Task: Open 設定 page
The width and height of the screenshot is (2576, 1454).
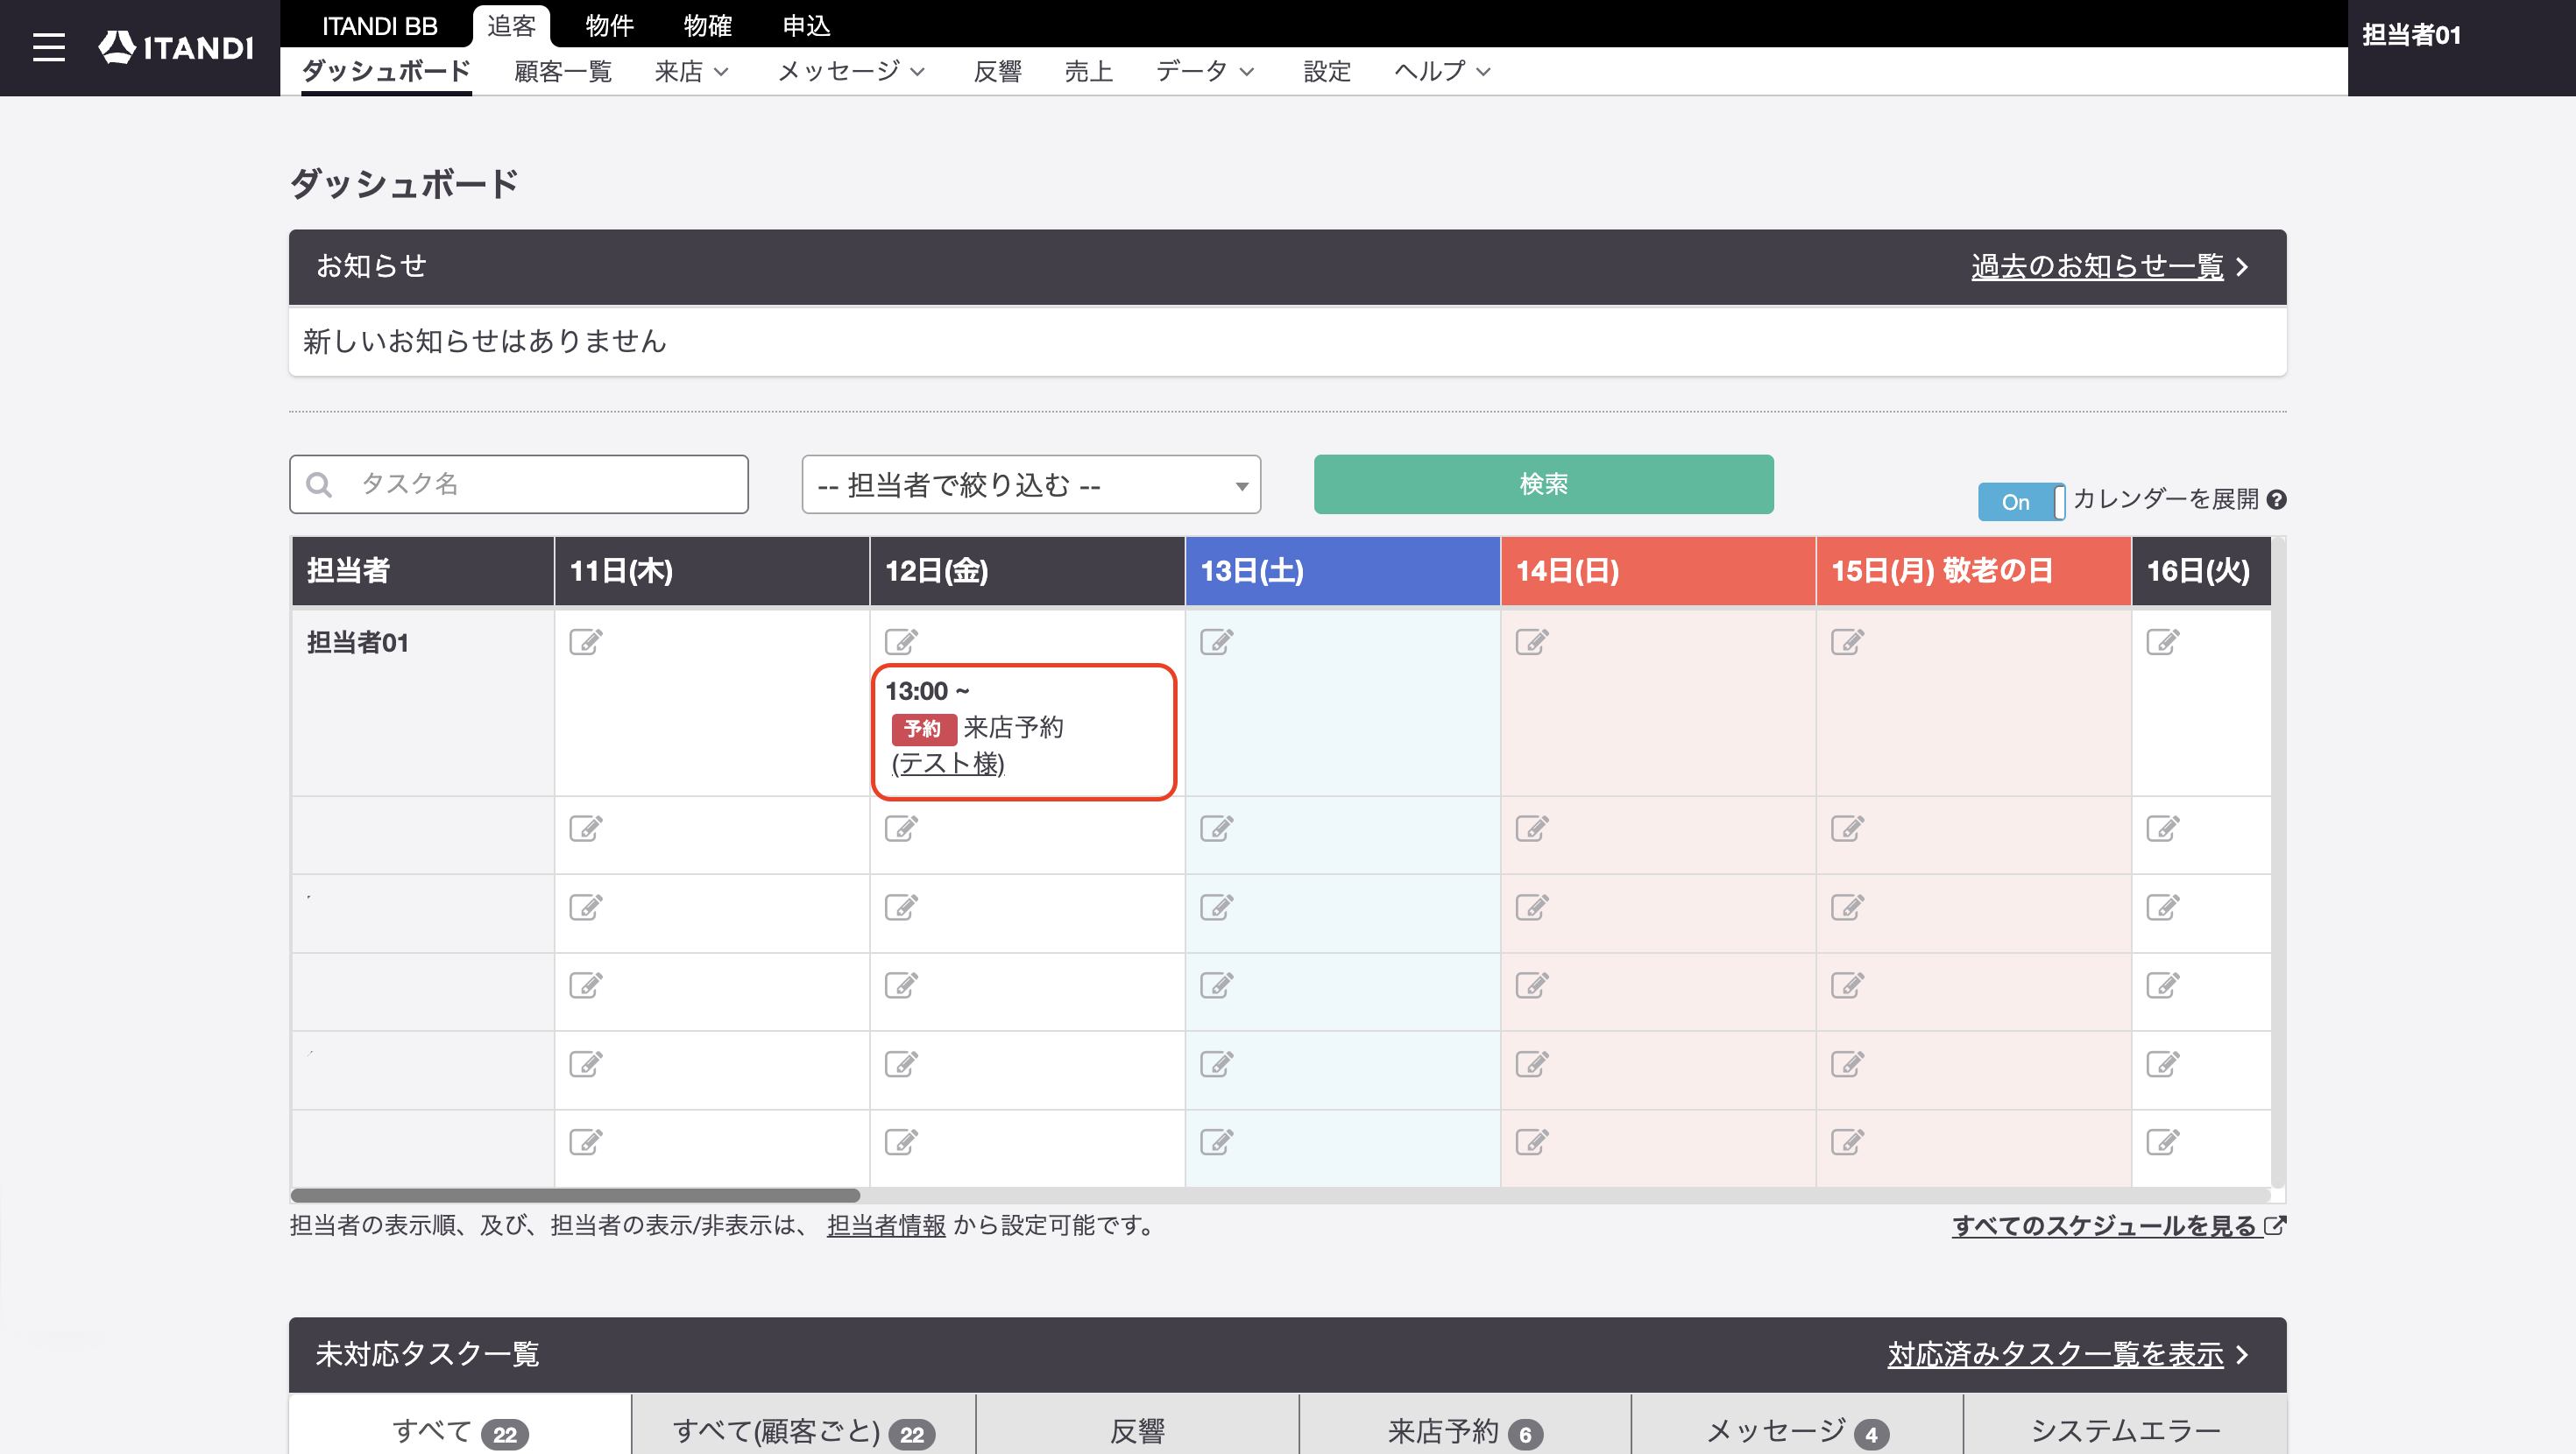Action: click(x=1327, y=71)
